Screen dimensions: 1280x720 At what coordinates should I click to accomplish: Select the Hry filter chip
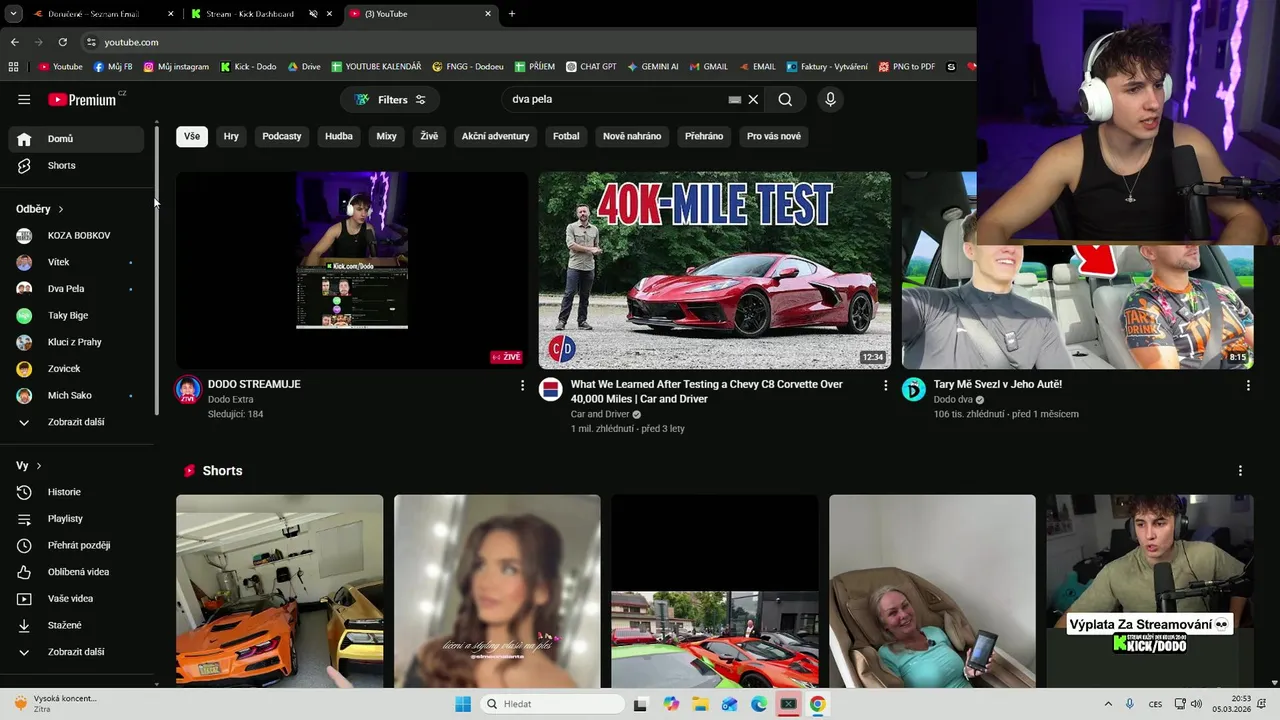[231, 136]
